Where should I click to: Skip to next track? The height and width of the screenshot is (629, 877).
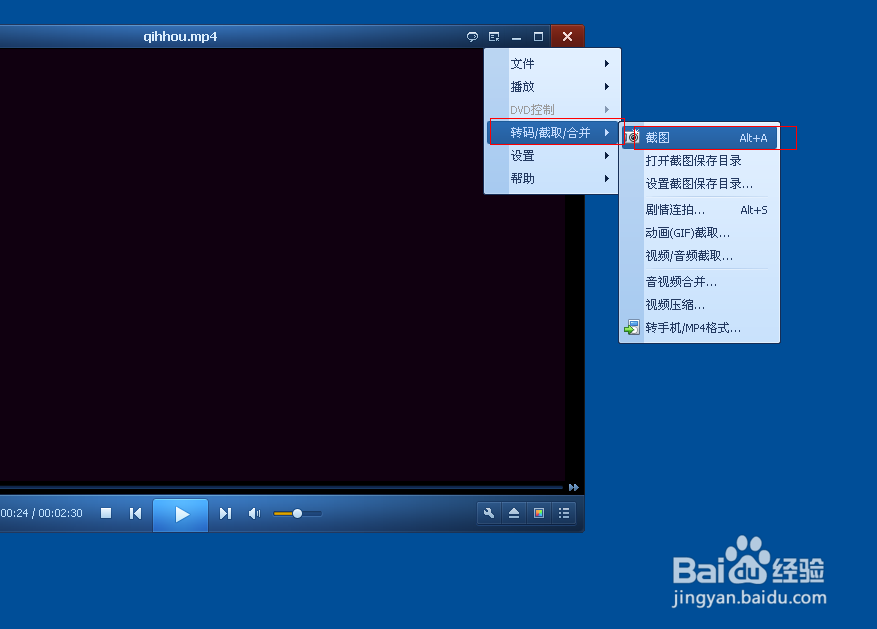pyautogui.click(x=225, y=513)
